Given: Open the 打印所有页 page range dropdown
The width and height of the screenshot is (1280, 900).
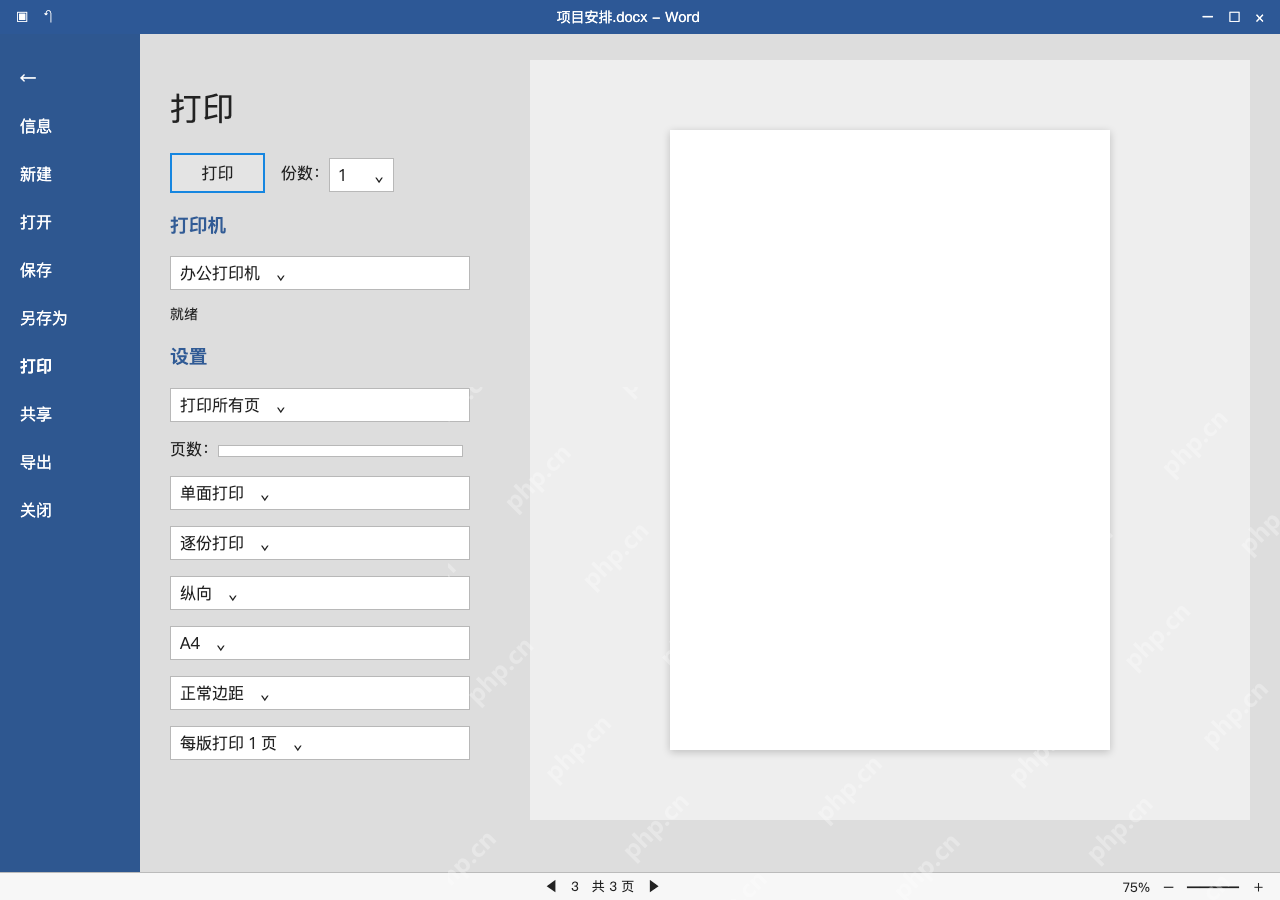Looking at the screenshot, I should point(320,405).
